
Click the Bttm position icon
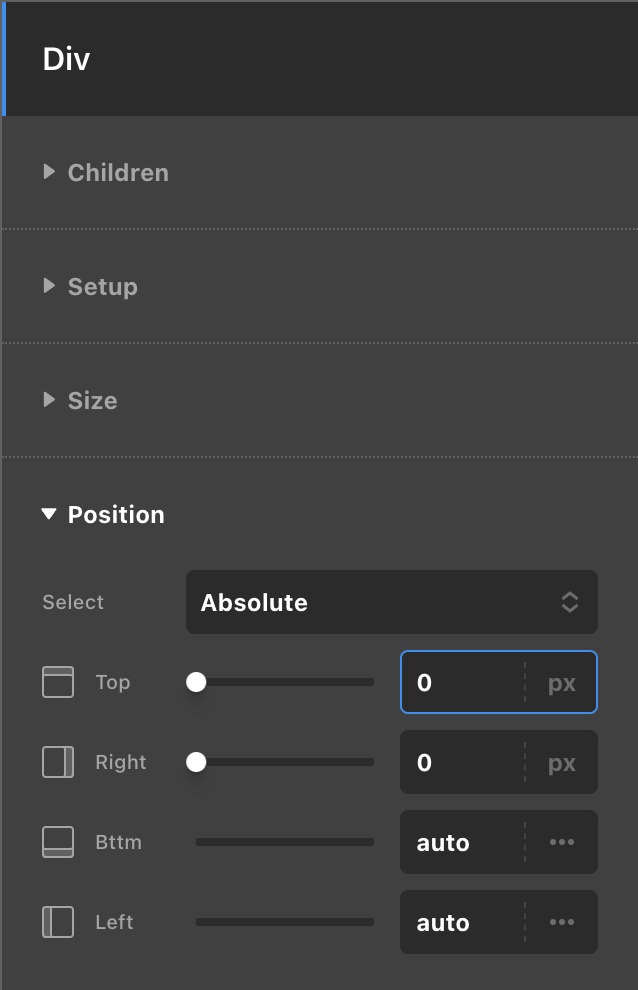pos(57,842)
